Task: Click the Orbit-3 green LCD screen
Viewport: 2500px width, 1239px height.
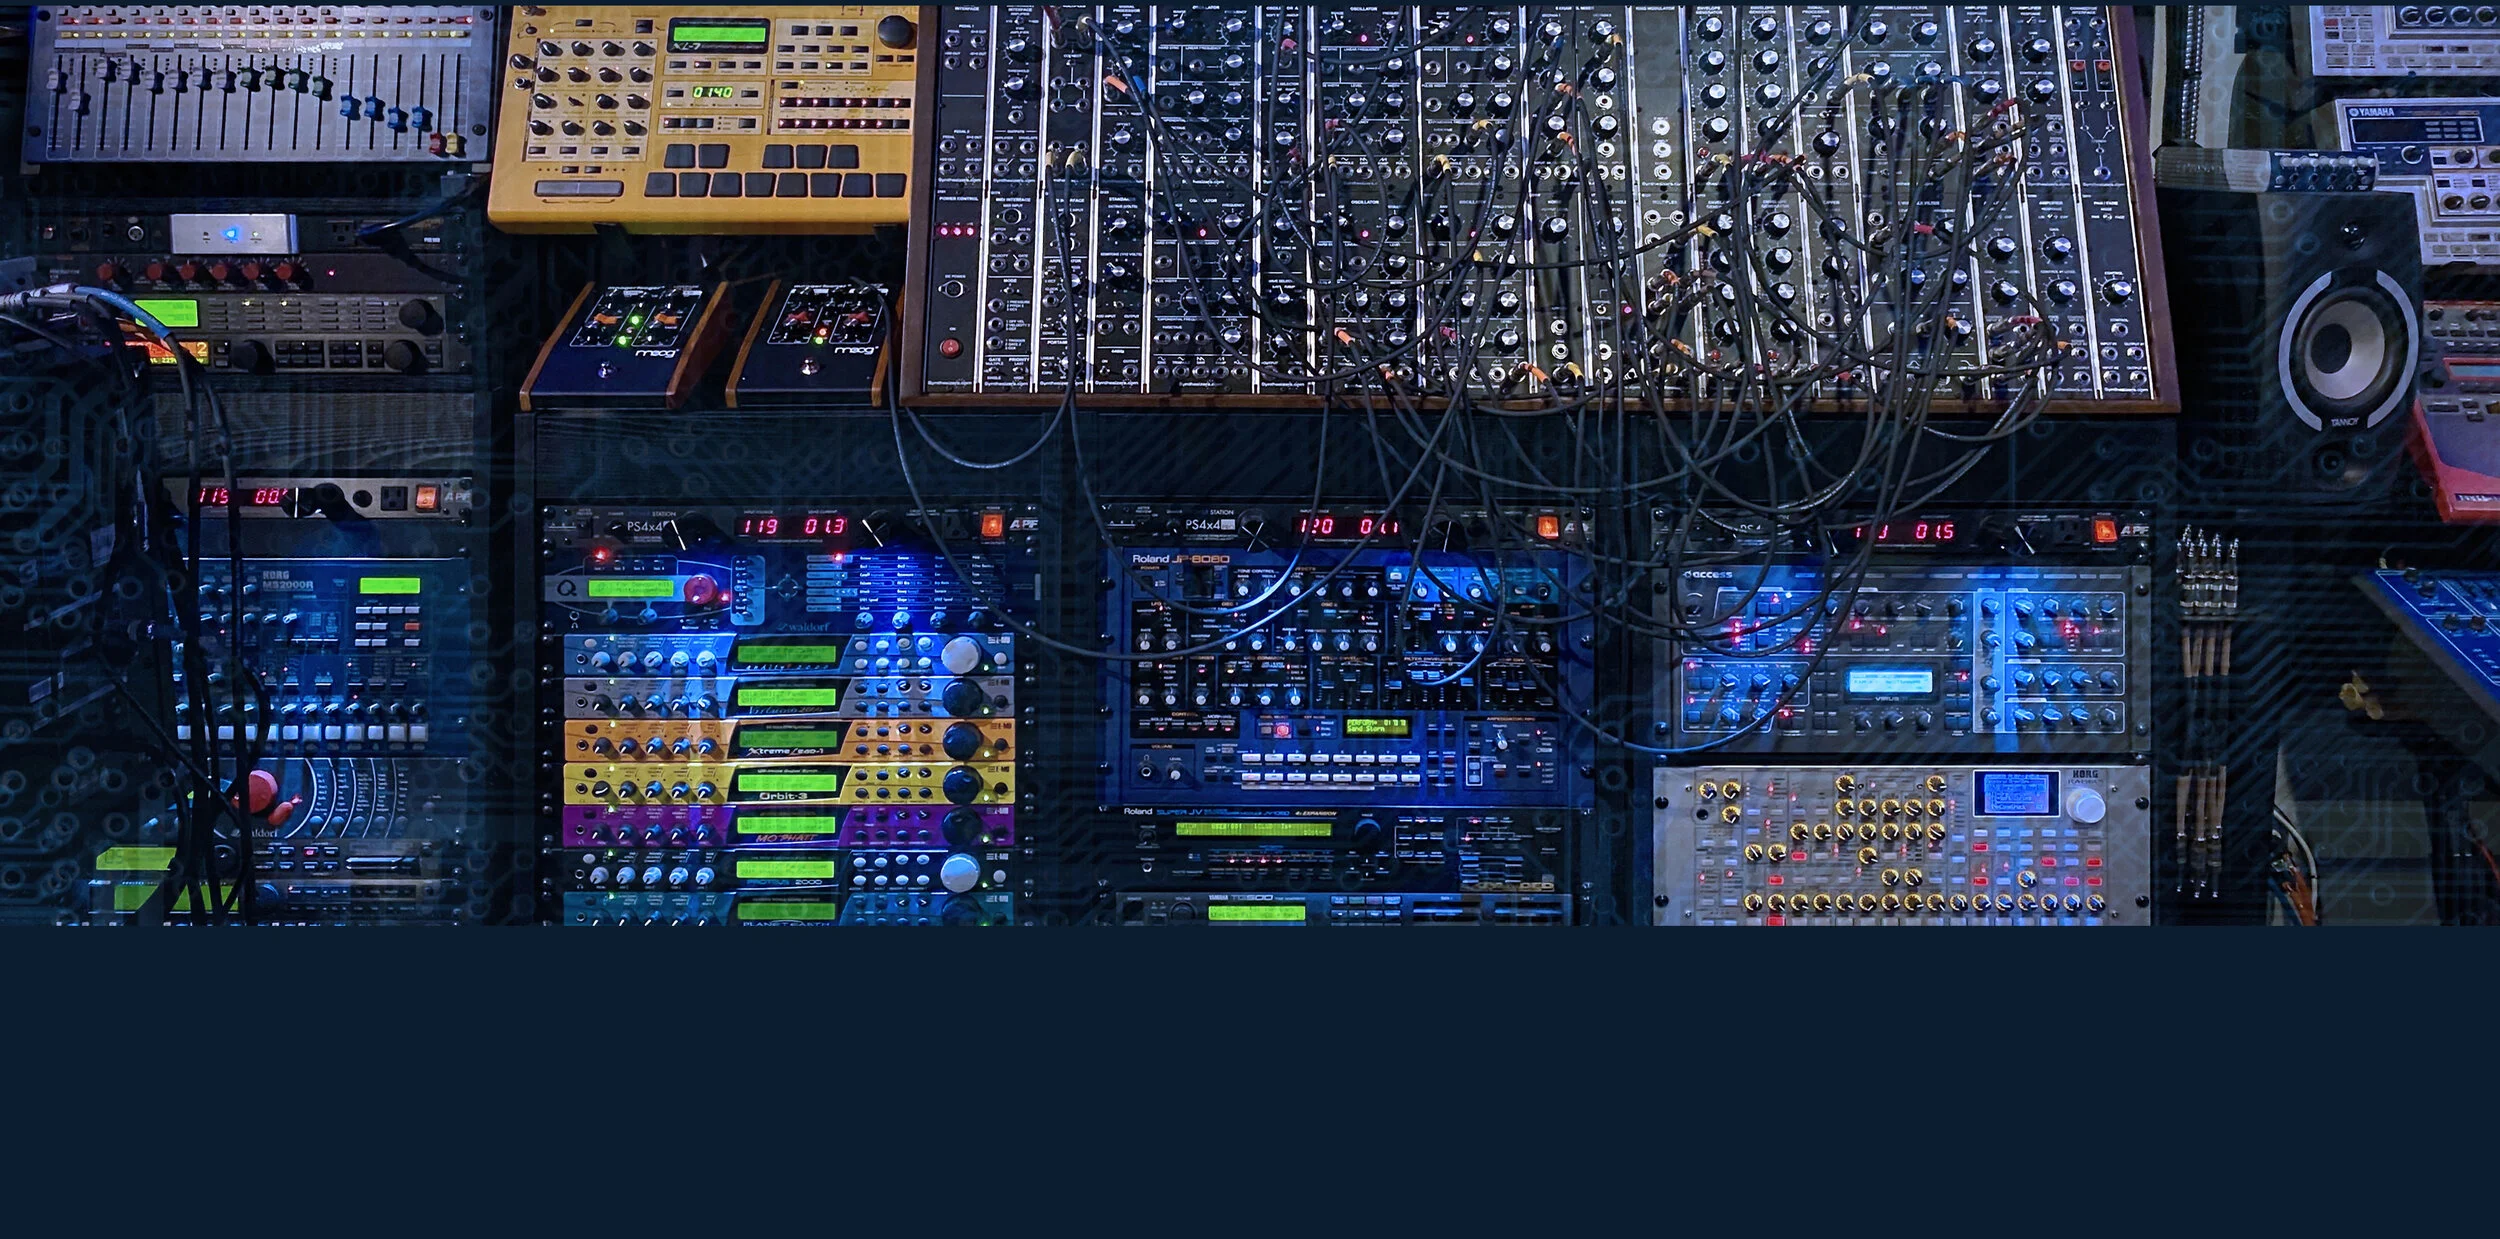Action: click(786, 784)
